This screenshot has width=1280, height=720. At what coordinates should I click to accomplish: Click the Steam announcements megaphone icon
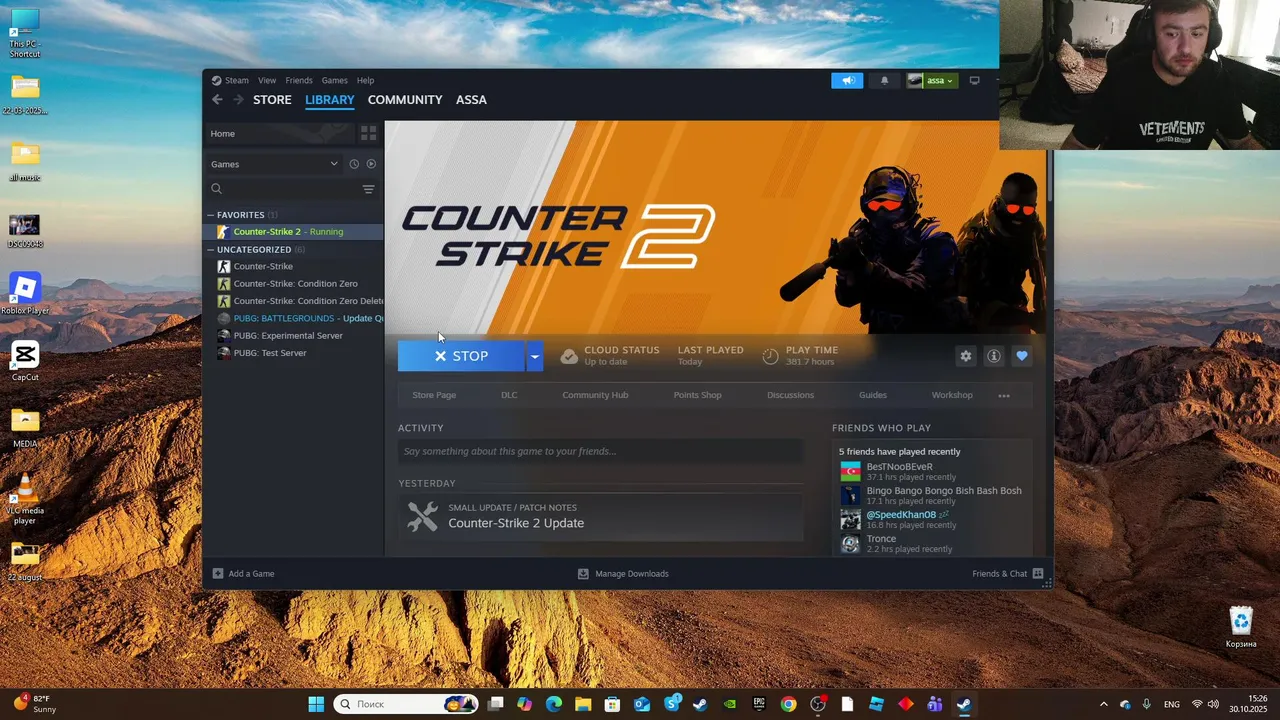tap(847, 81)
